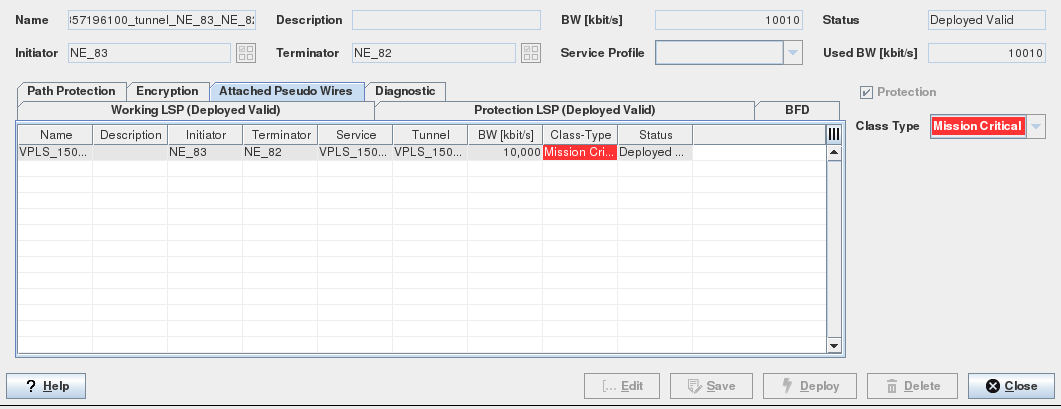Screen dimensions: 1061x409
Task: Open the Class Type dropdown arrow
Action: [1036, 126]
